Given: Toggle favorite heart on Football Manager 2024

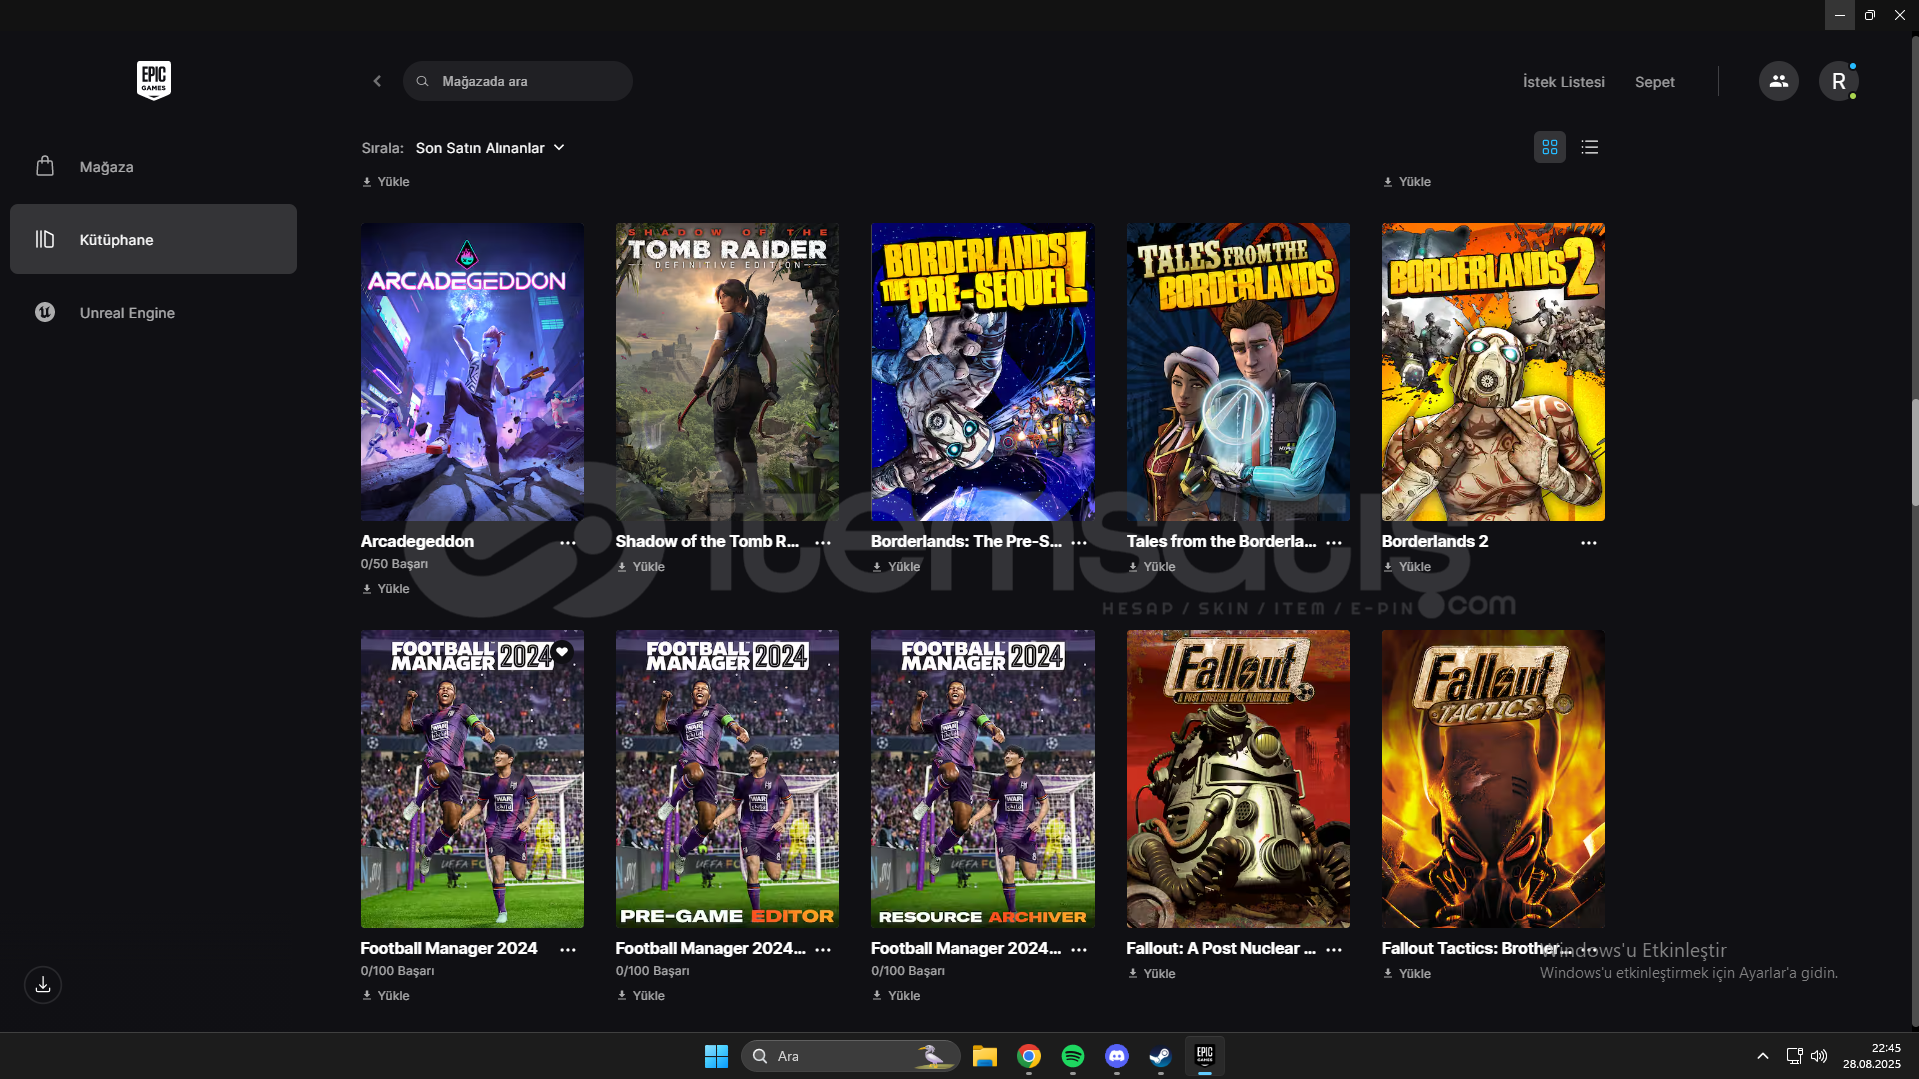Looking at the screenshot, I should coord(562,652).
